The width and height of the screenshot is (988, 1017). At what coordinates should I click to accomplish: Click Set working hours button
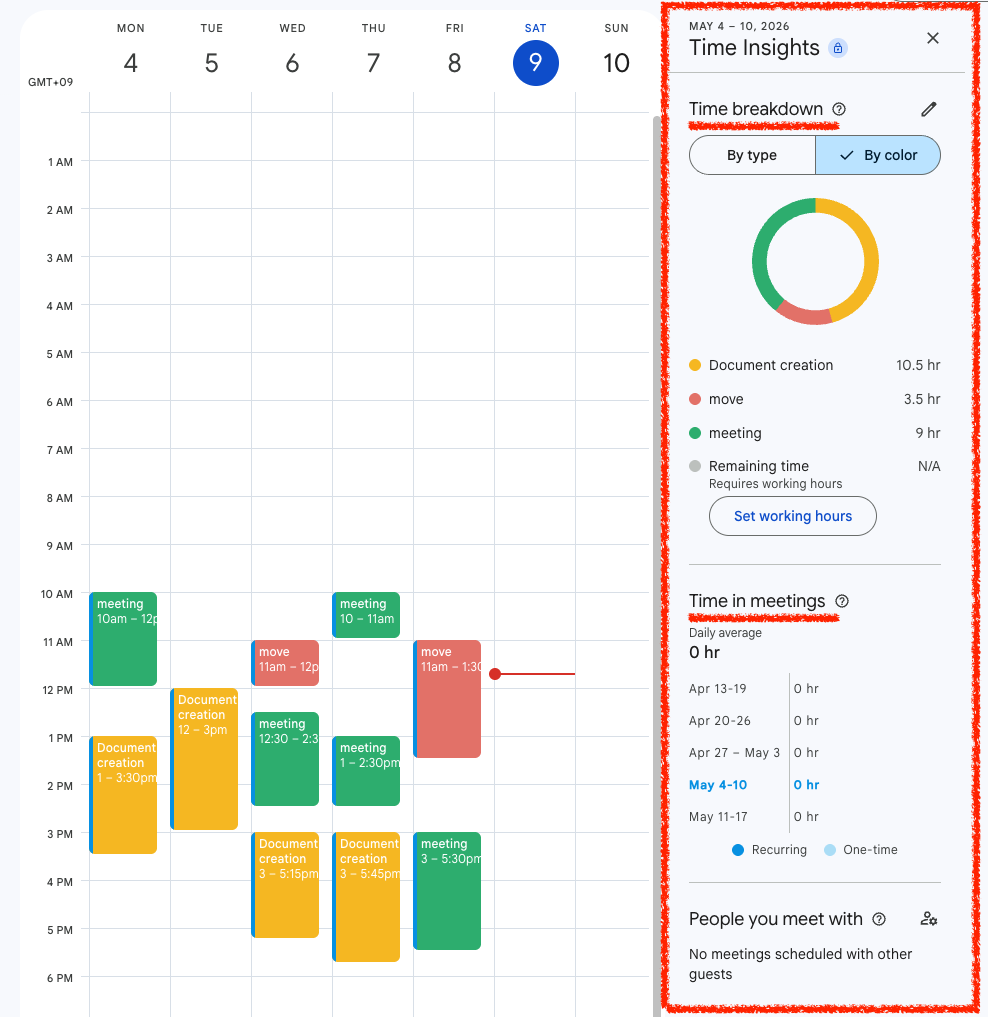(x=792, y=516)
